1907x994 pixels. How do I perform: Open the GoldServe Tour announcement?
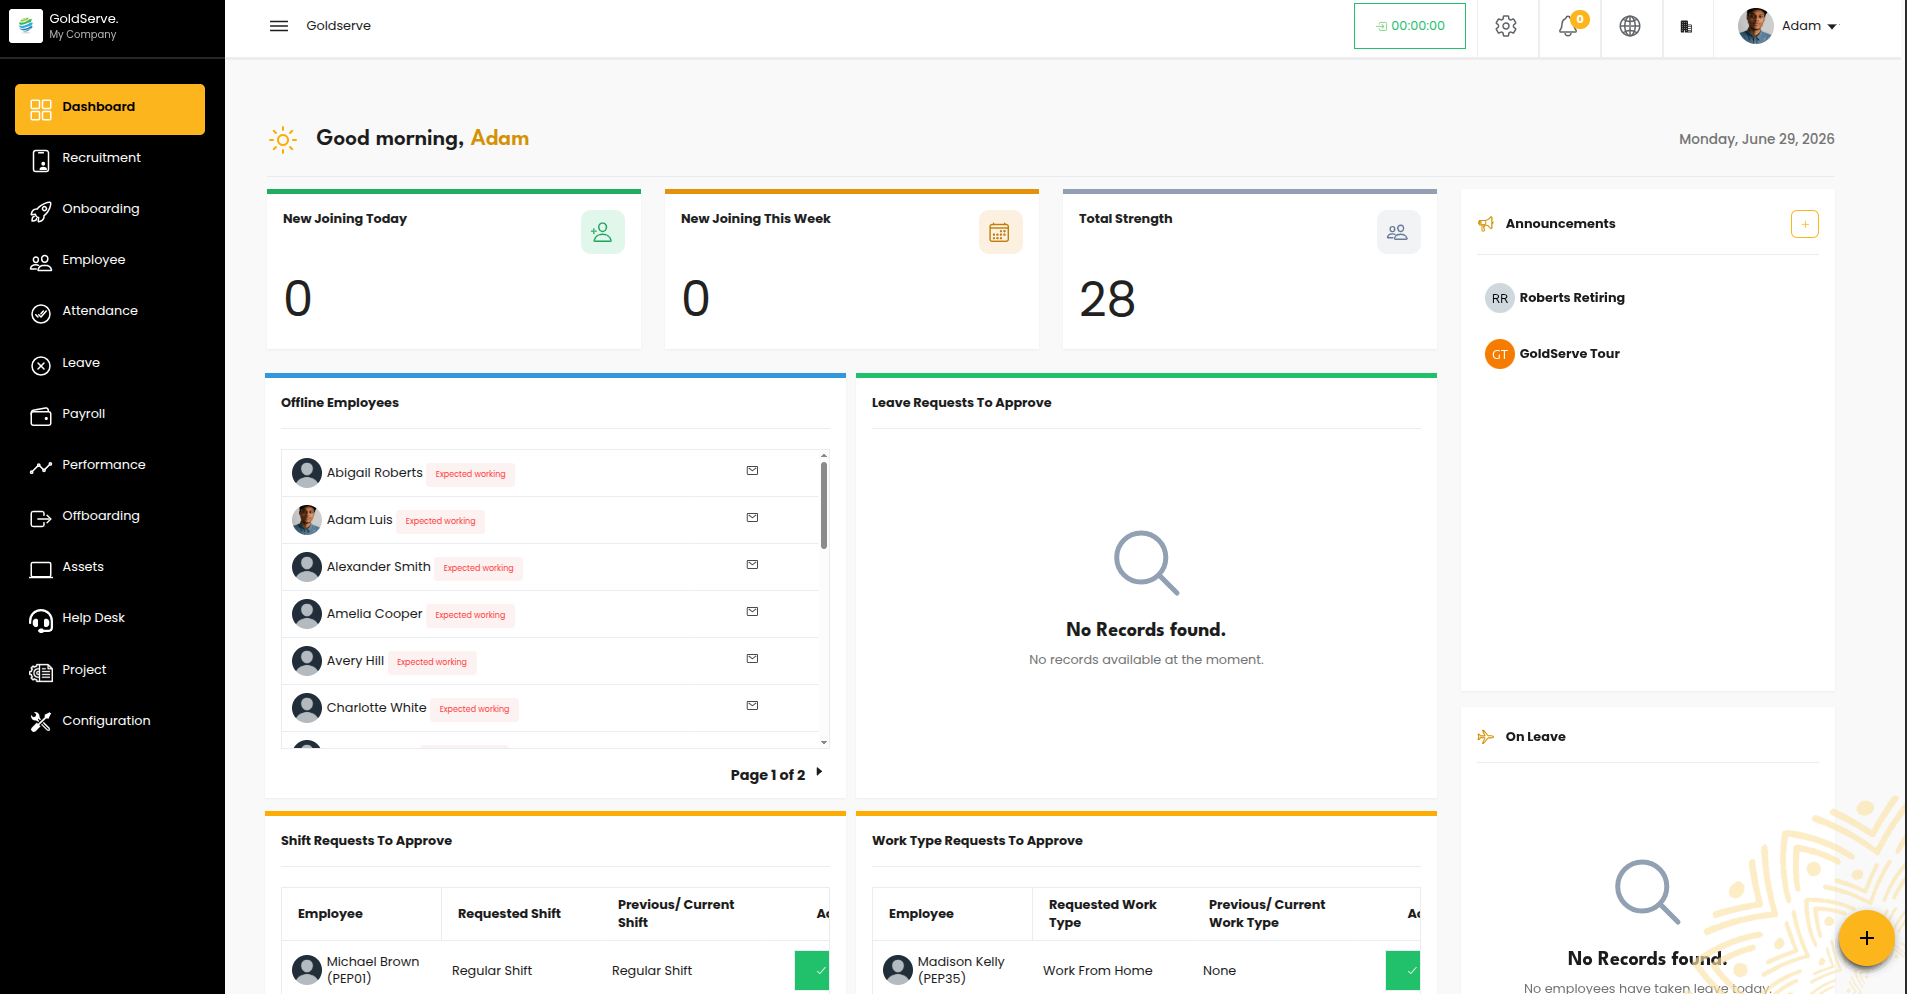coord(1569,354)
